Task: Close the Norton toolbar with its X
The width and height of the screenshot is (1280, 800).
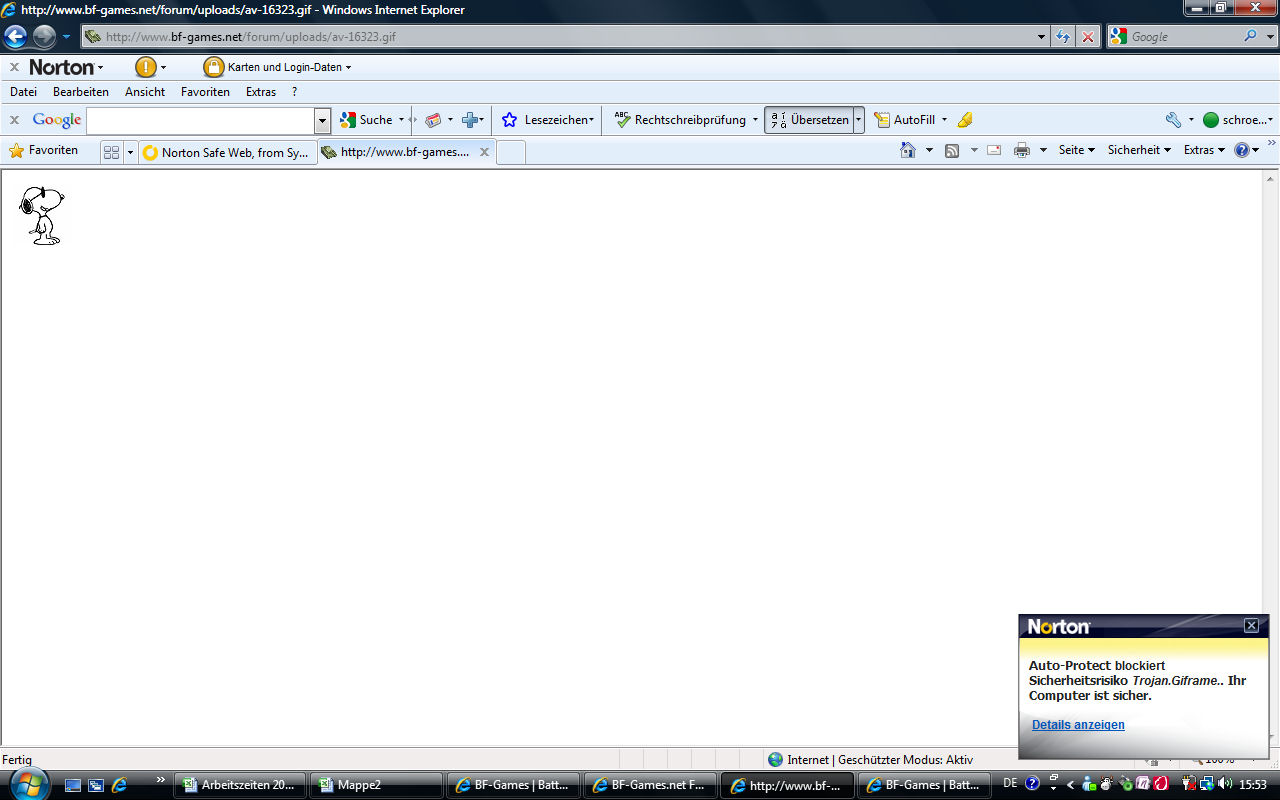Action: tap(14, 67)
